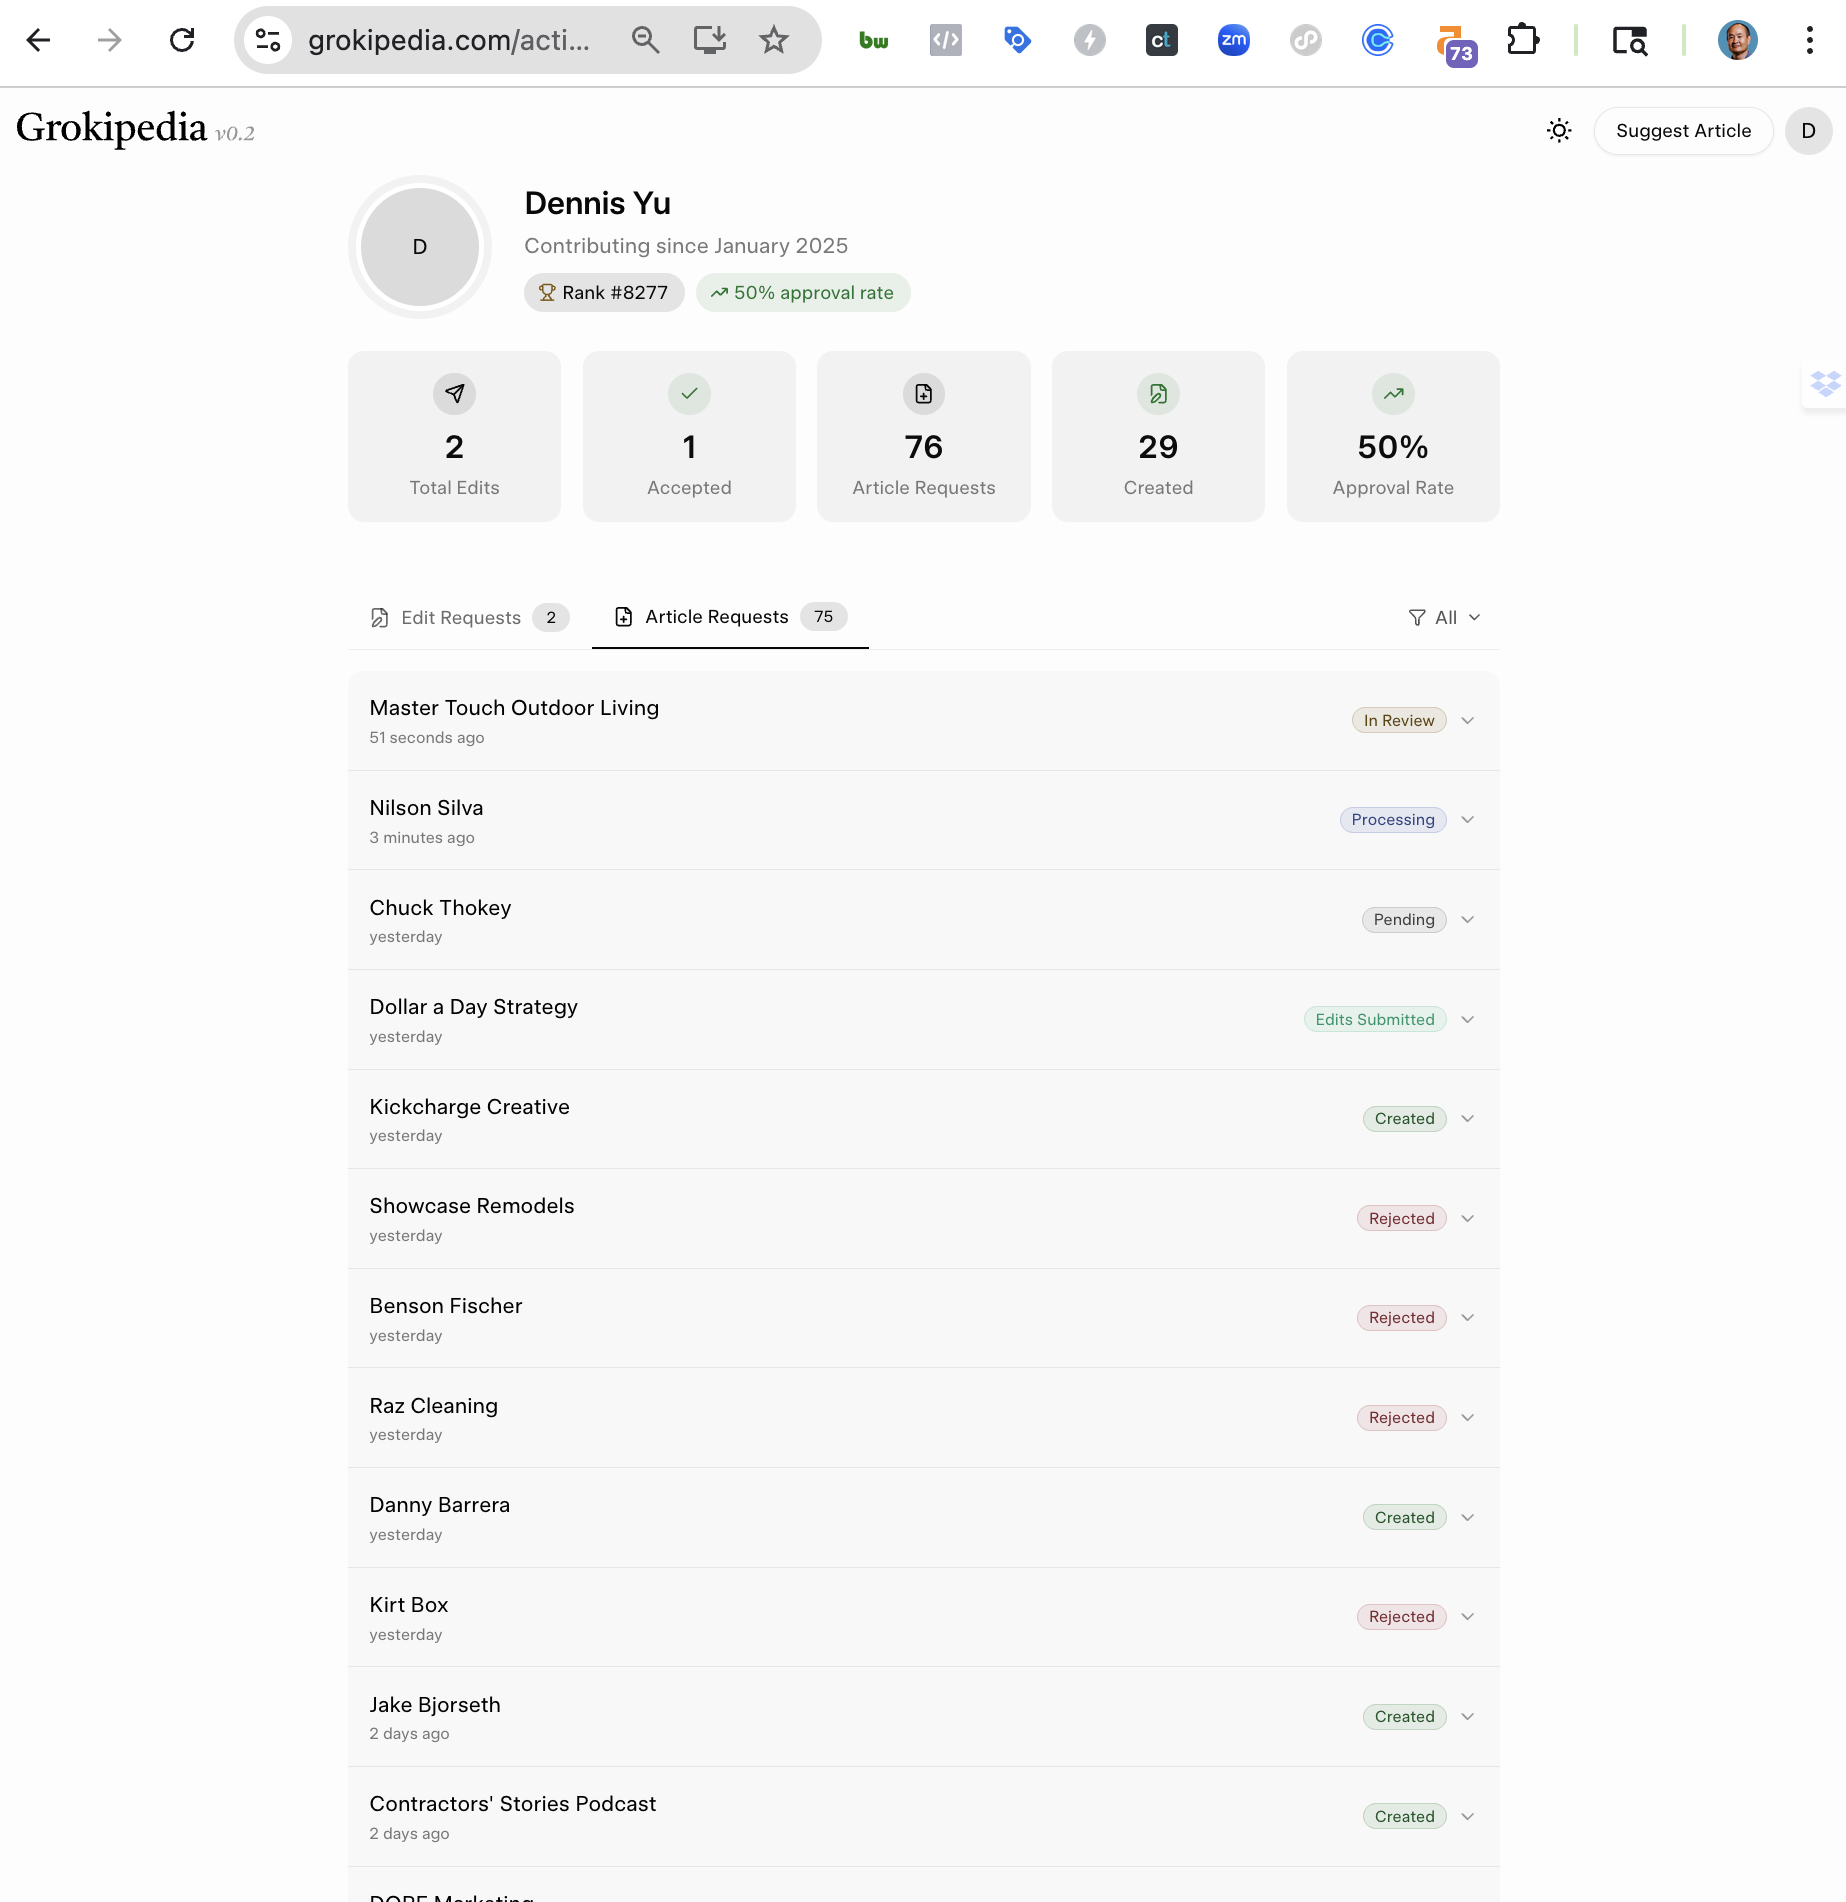The image size is (1846, 1902).
Task: Open the zm Zoom extension icon
Action: tap(1234, 40)
